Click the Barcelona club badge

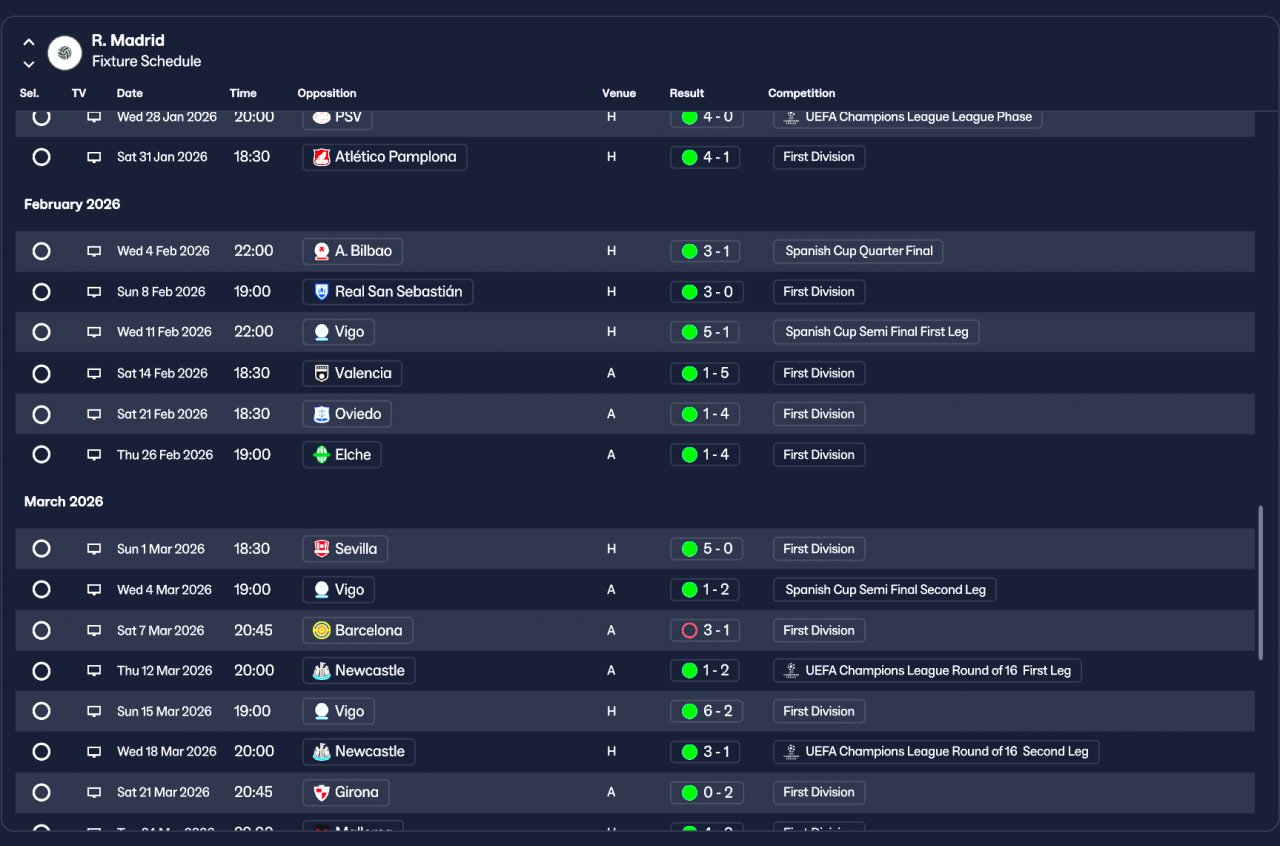point(321,631)
